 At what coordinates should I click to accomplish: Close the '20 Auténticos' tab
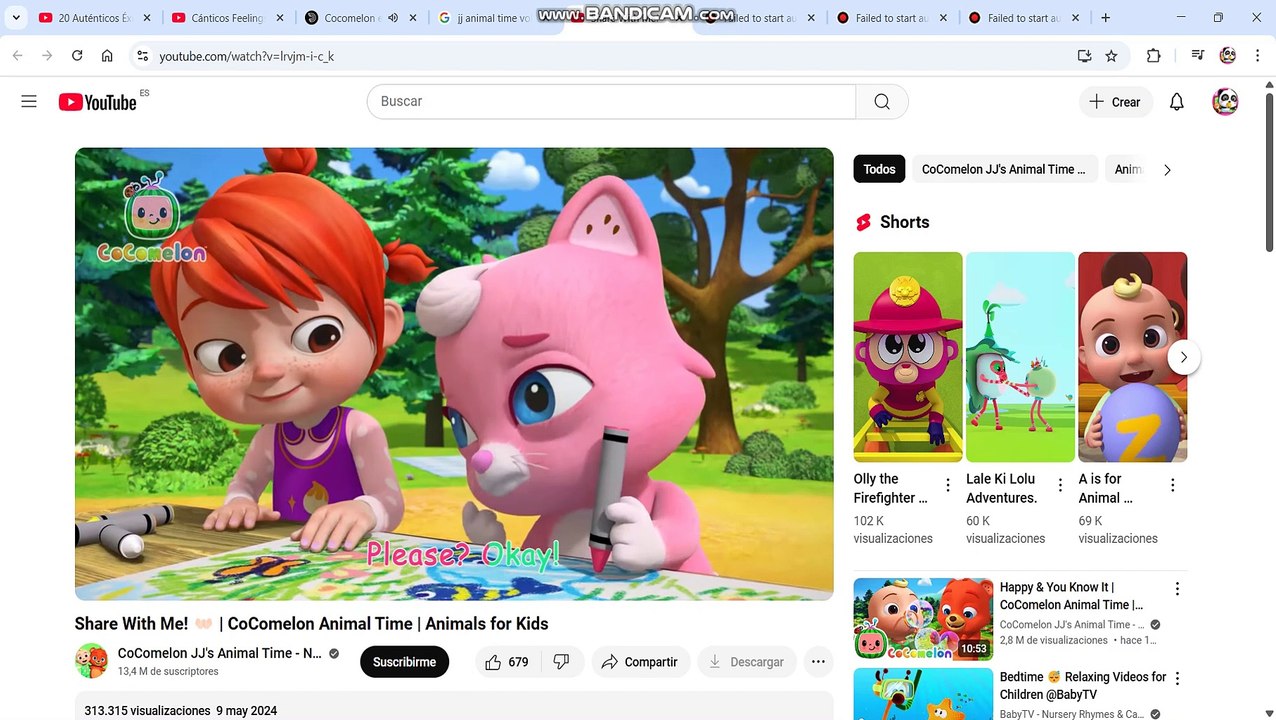[x=147, y=18]
